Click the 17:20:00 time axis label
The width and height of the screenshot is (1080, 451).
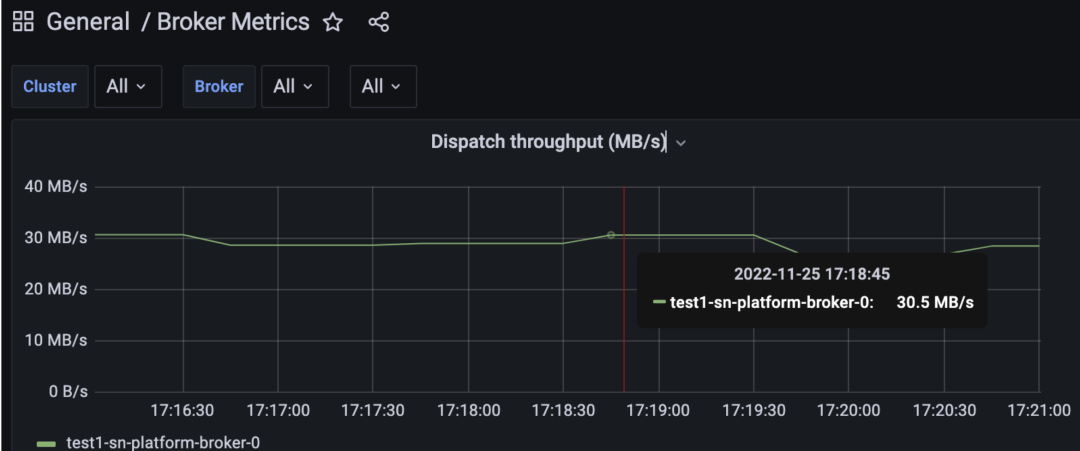849,411
